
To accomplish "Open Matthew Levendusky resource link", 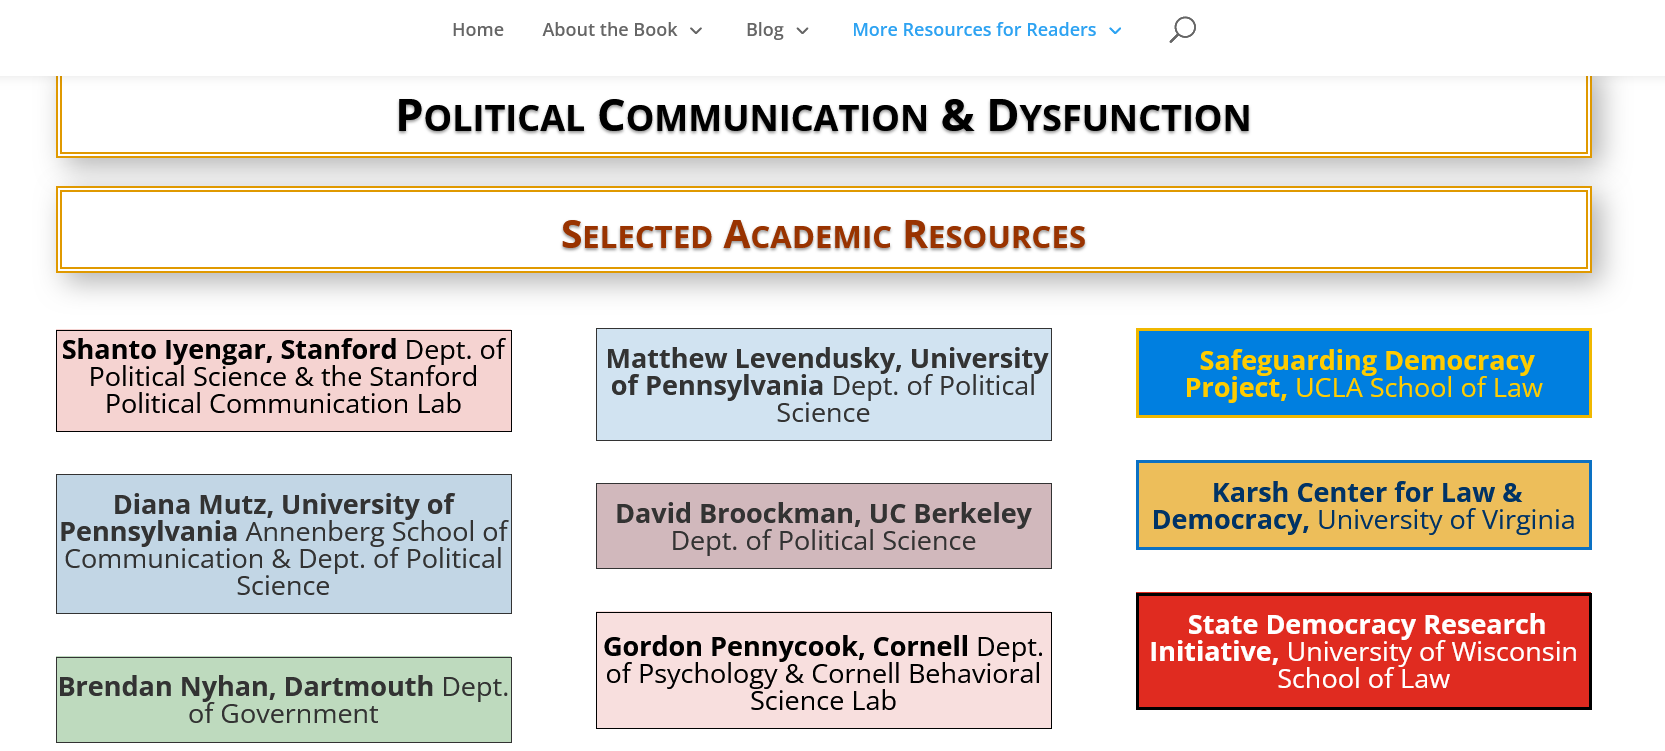I will click(x=823, y=384).
